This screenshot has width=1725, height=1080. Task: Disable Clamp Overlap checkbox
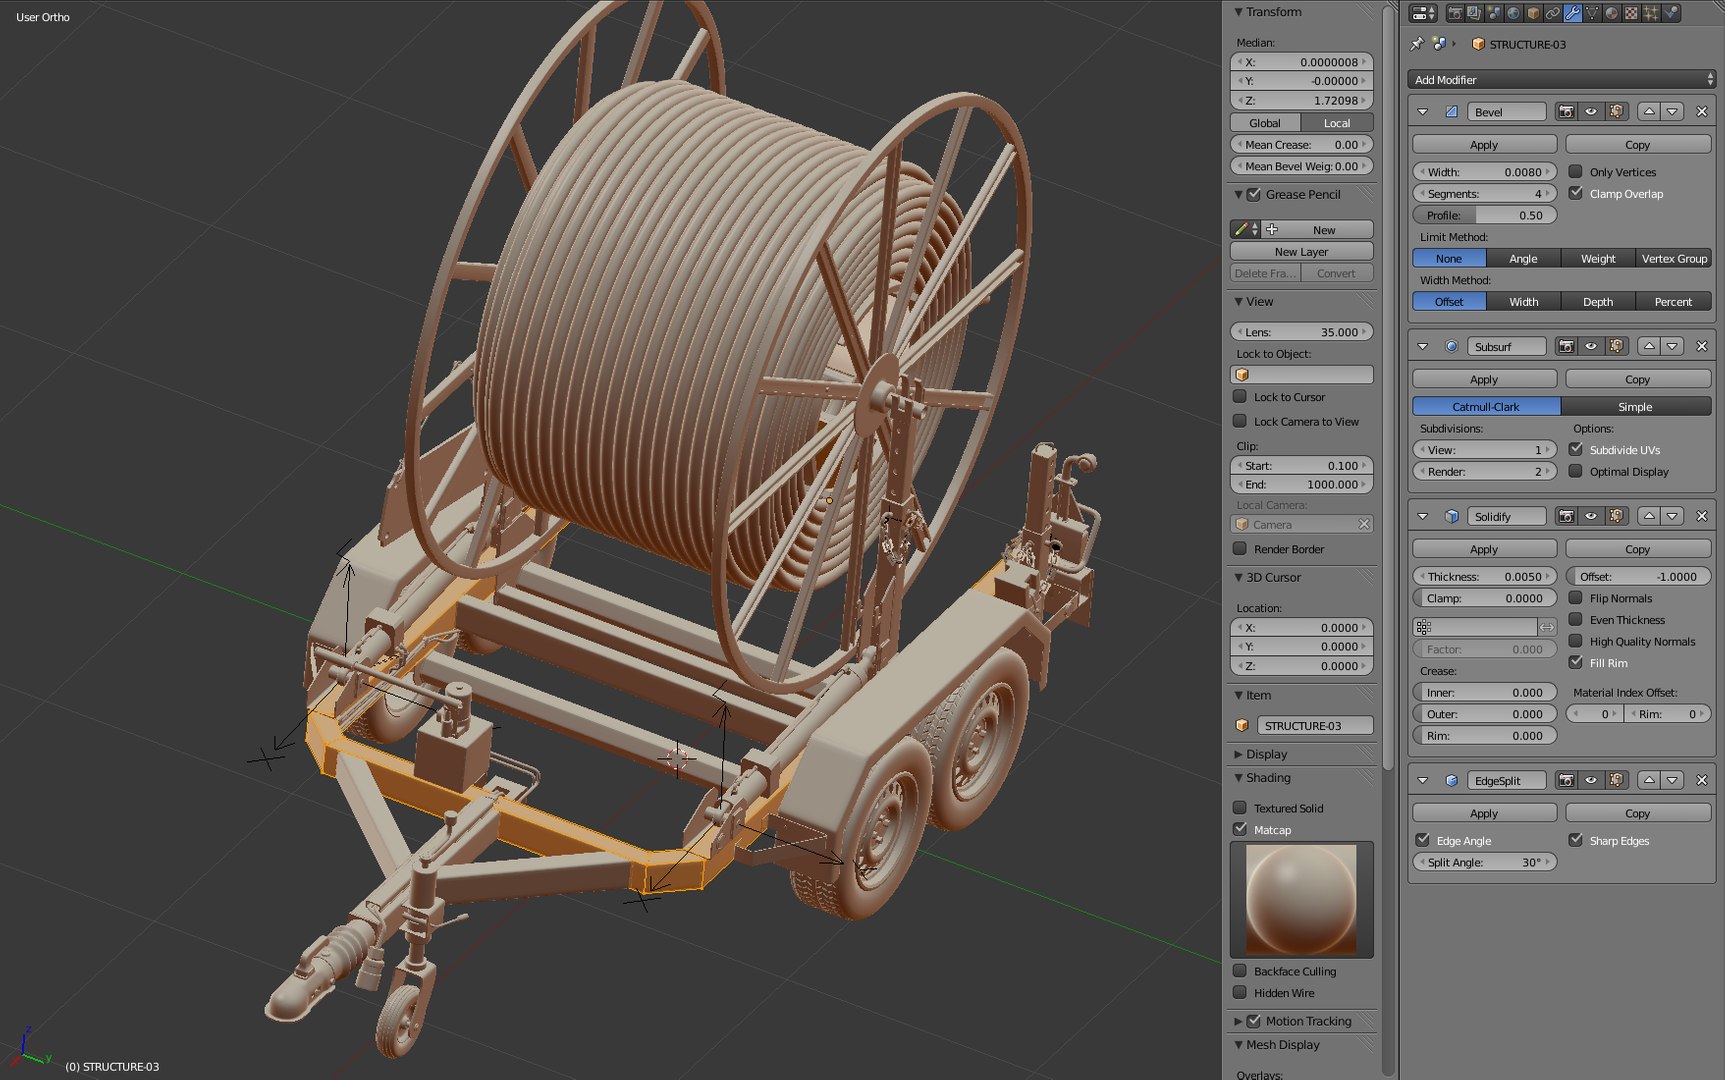pyautogui.click(x=1576, y=193)
